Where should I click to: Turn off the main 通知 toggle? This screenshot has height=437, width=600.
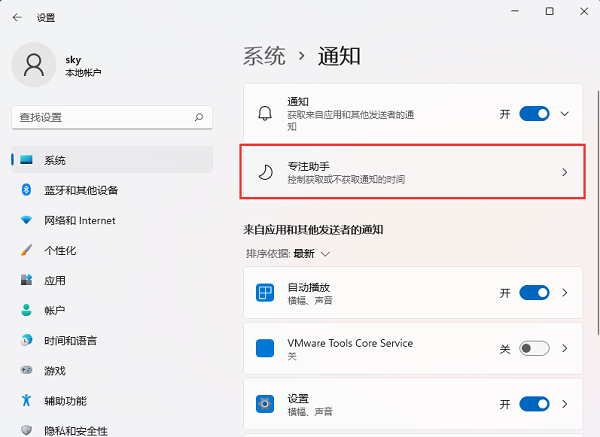[535, 114]
